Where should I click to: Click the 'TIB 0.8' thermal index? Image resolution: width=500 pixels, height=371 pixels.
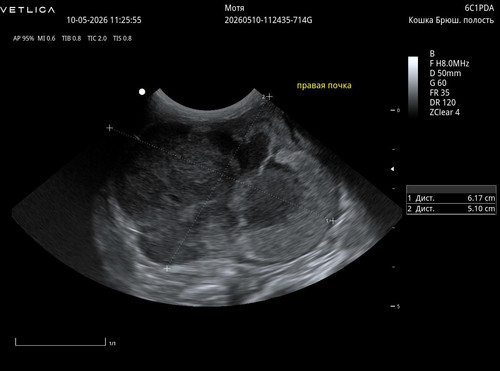[71, 39]
